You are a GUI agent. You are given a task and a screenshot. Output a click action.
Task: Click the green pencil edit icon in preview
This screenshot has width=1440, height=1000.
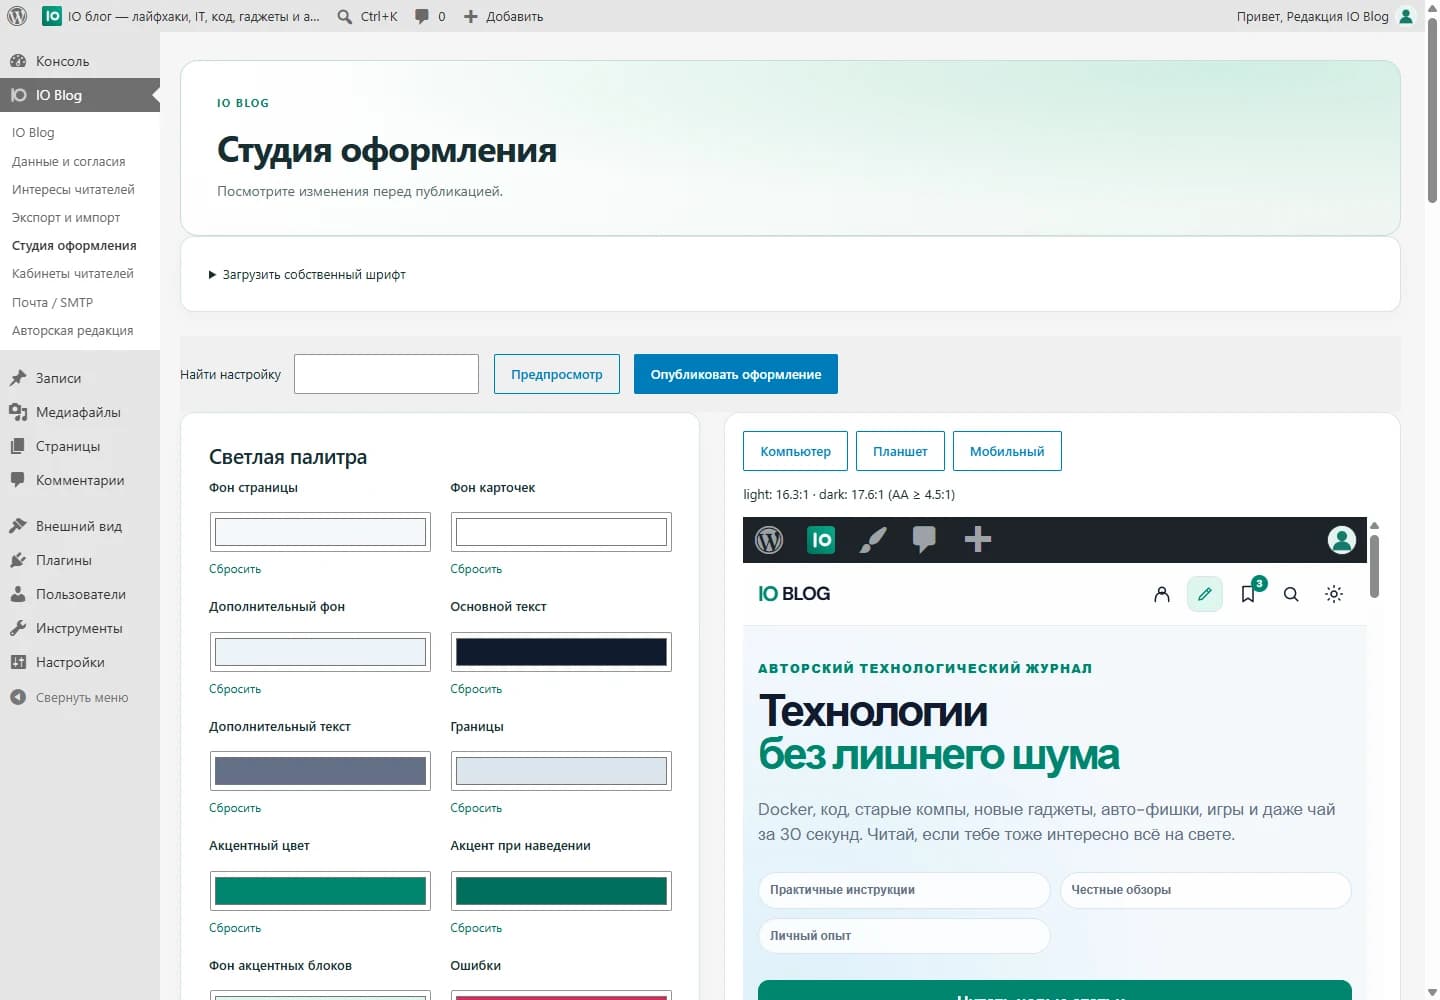pyautogui.click(x=1205, y=594)
